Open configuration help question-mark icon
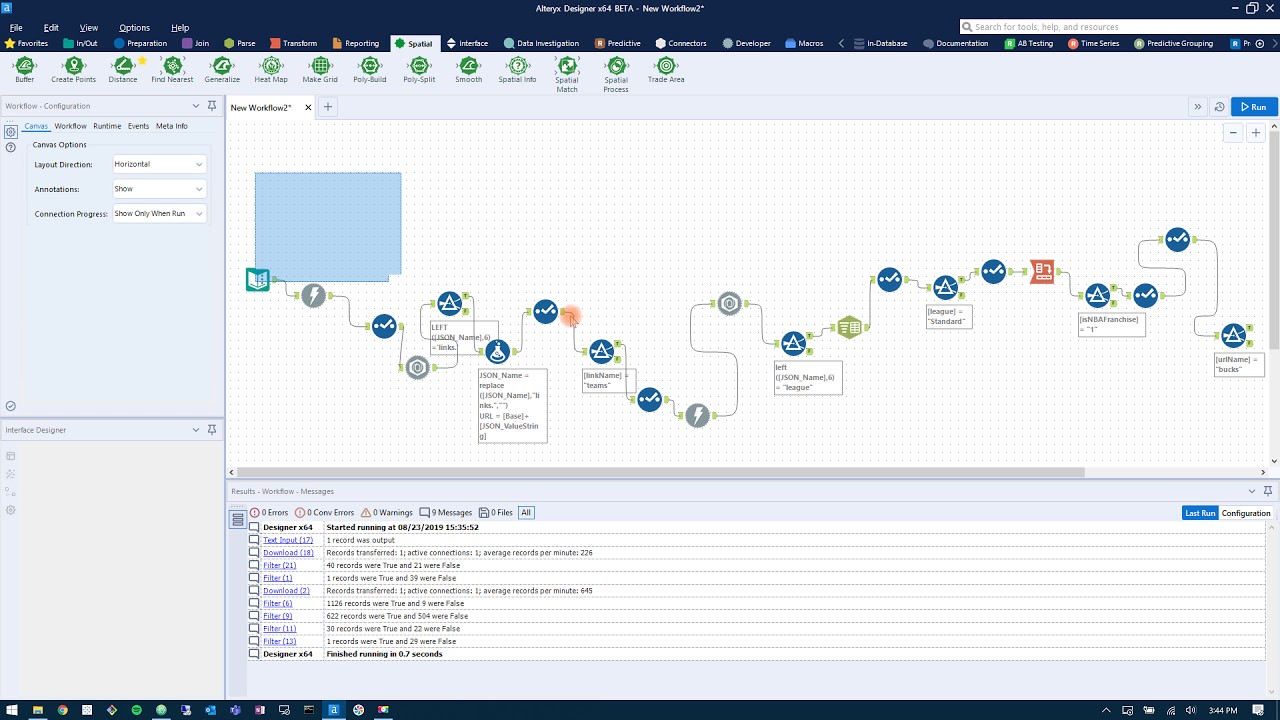The image size is (1280, 720). [x=11, y=147]
